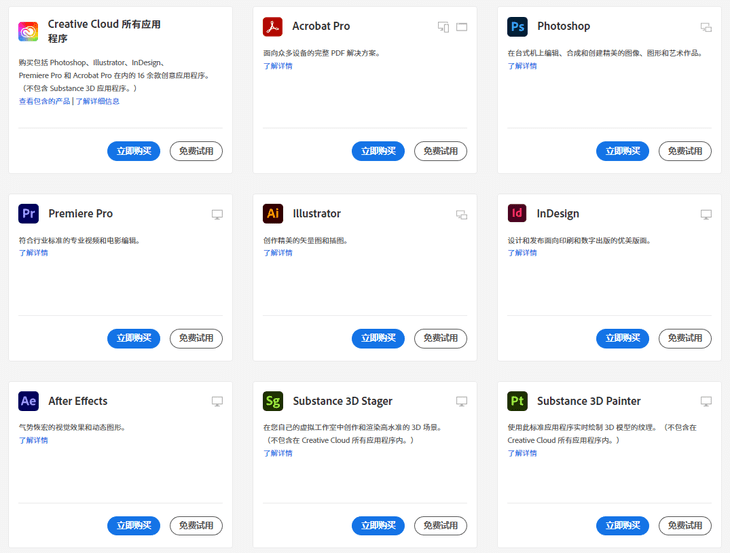Screen dimensions: 730x553
Task: Open 查看包含的产品 link in Creative Cloud card
Action: pos(44,101)
